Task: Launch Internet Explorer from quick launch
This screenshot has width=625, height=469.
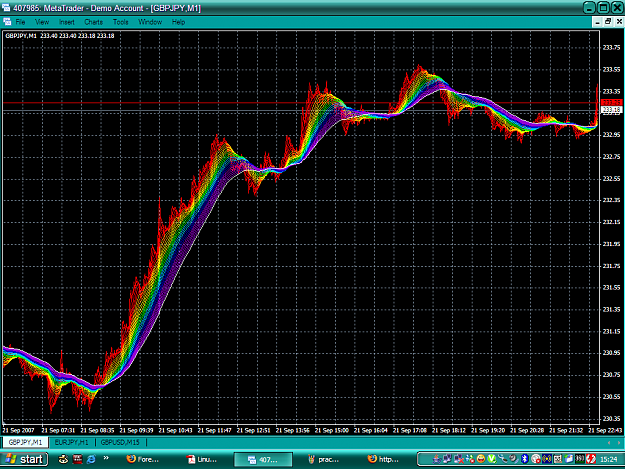Action: [91, 459]
